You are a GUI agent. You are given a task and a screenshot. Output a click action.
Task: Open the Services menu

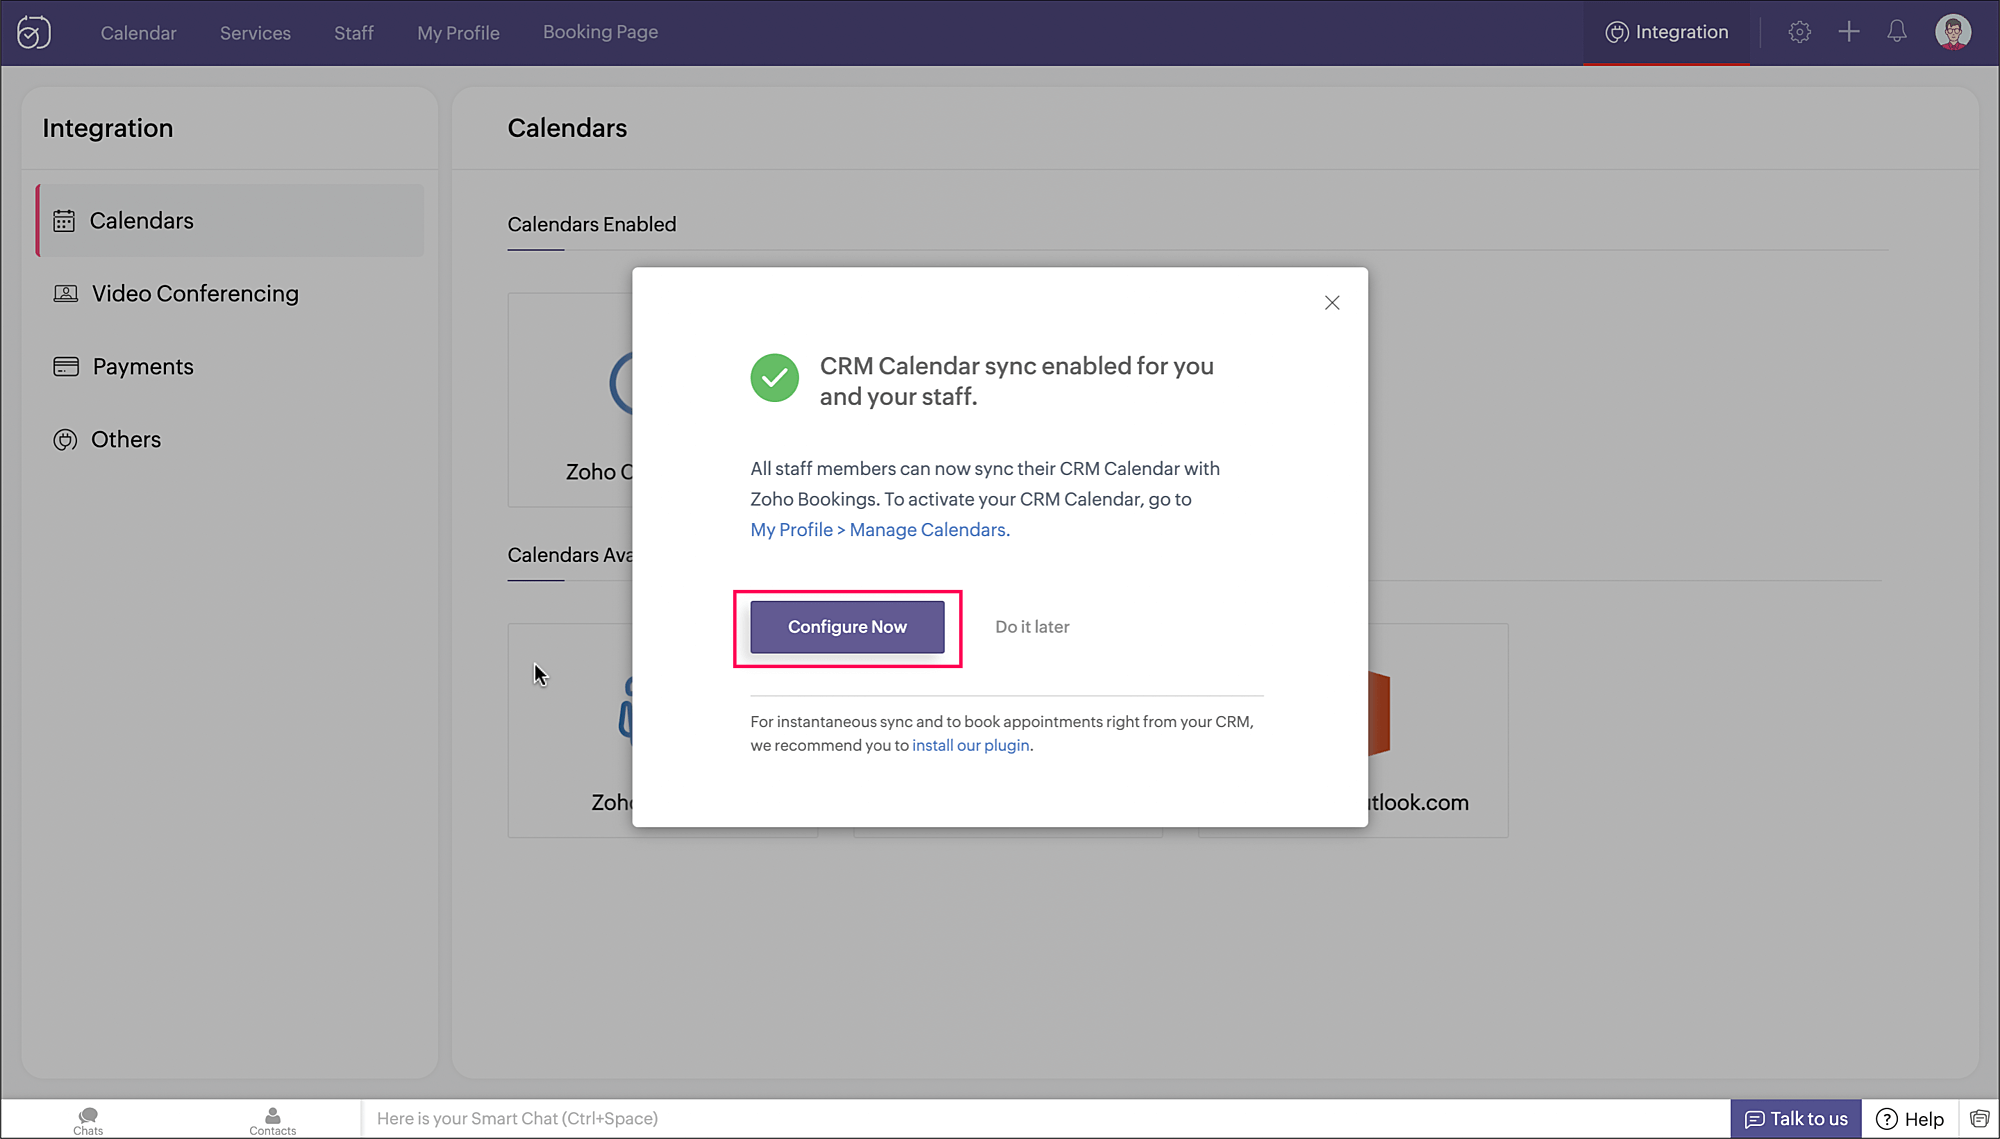[x=255, y=33]
